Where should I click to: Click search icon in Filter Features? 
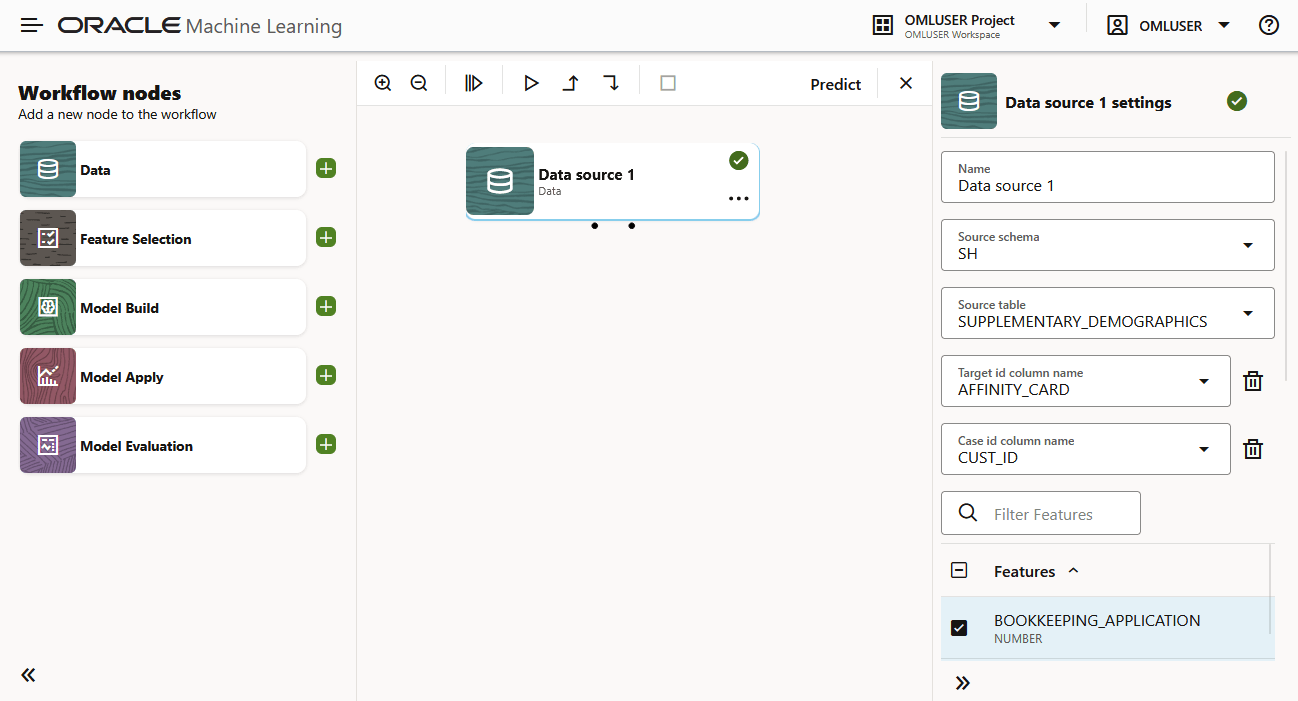968,513
